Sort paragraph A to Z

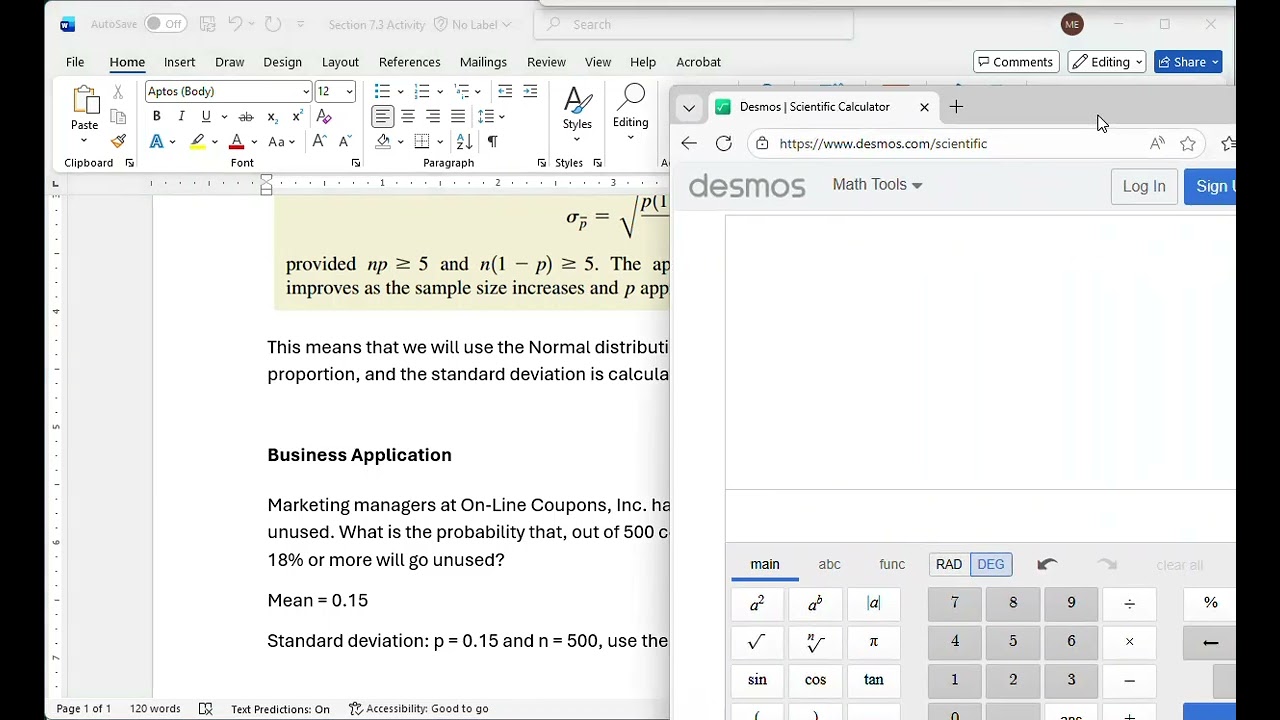[464, 142]
